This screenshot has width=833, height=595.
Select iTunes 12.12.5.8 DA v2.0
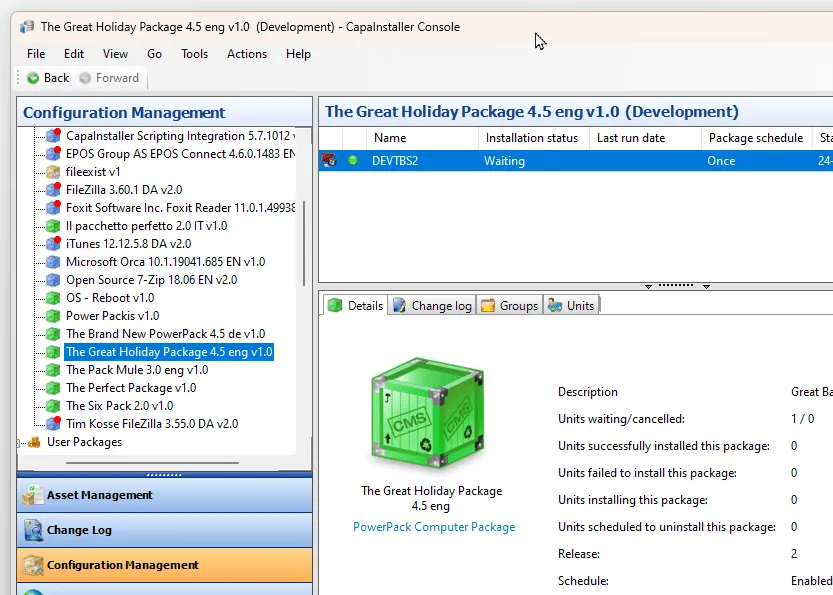click(x=129, y=244)
